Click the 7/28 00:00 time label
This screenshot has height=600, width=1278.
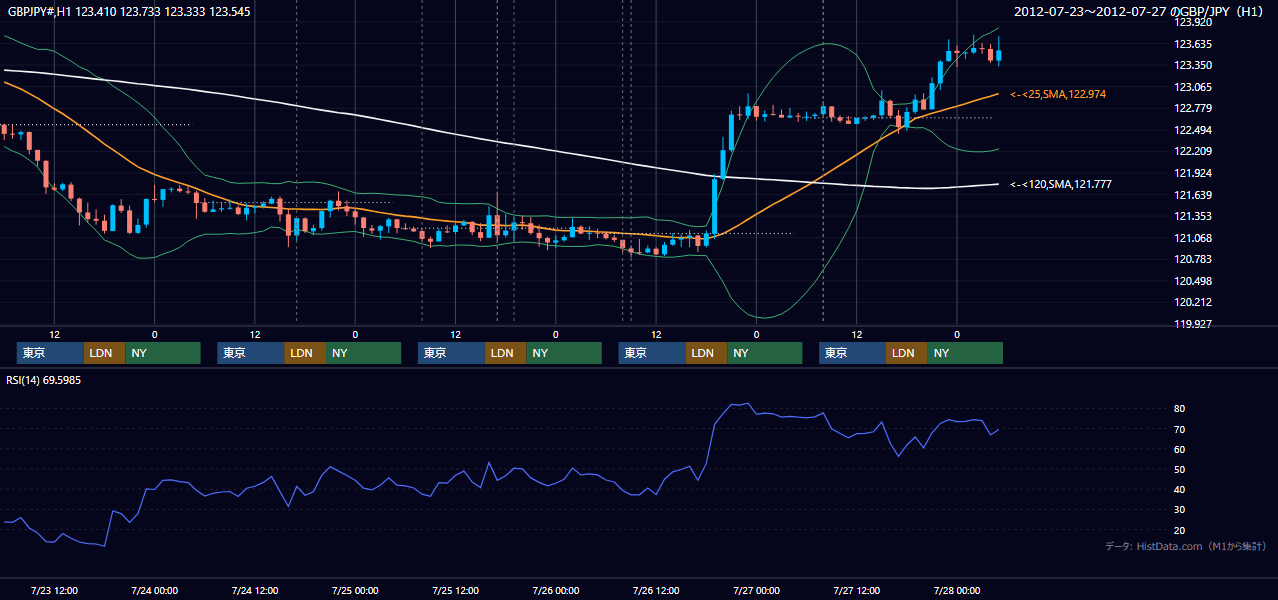click(956, 590)
